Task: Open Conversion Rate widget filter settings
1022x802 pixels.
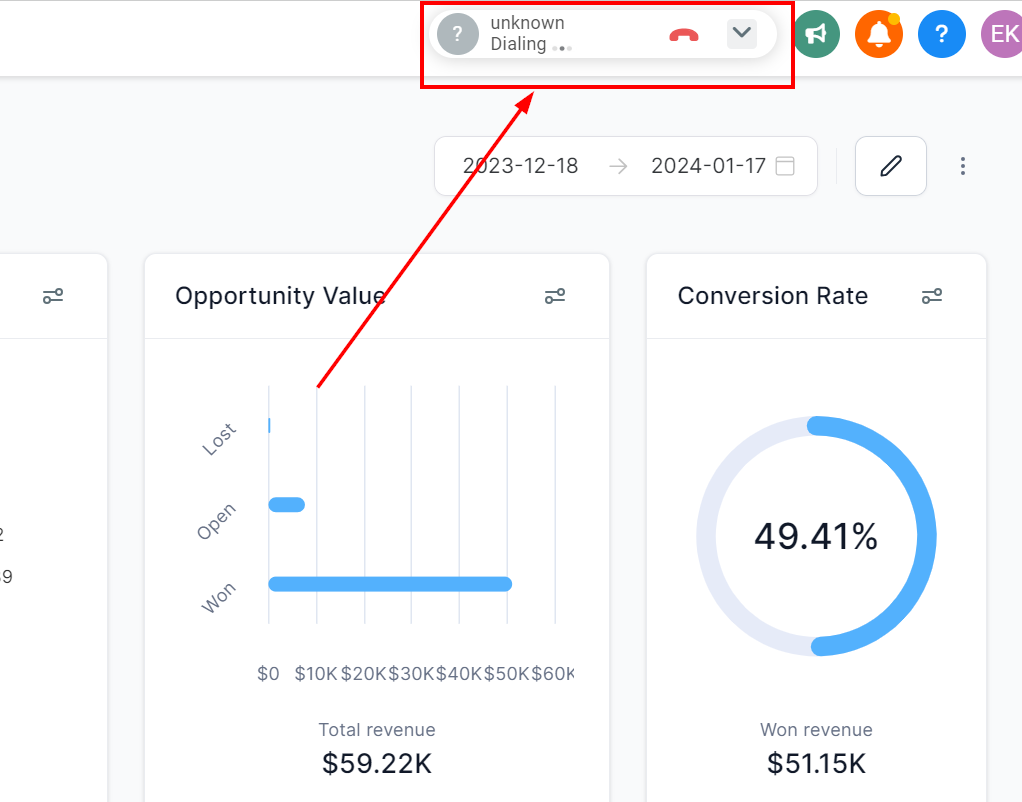Action: 932,296
